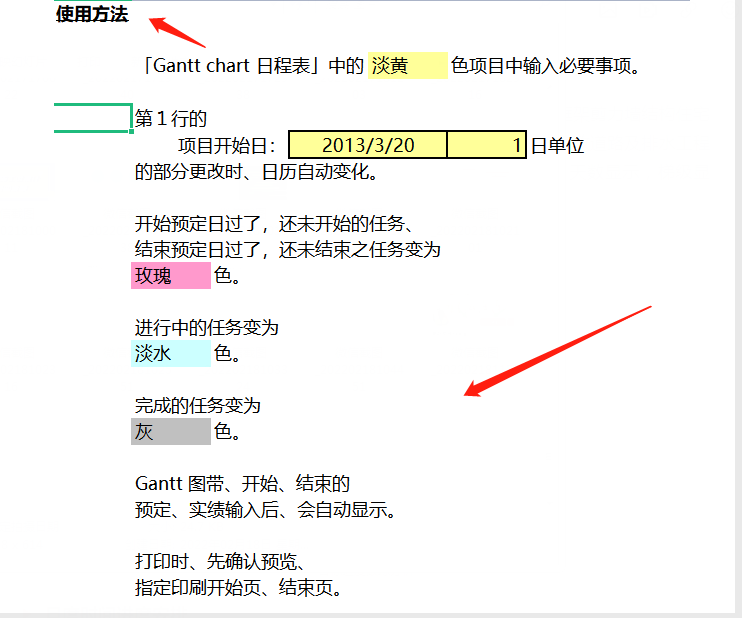Click the line 预定、实绩输入后、会自动显示。
The image size is (742, 618).
coord(265,510)
